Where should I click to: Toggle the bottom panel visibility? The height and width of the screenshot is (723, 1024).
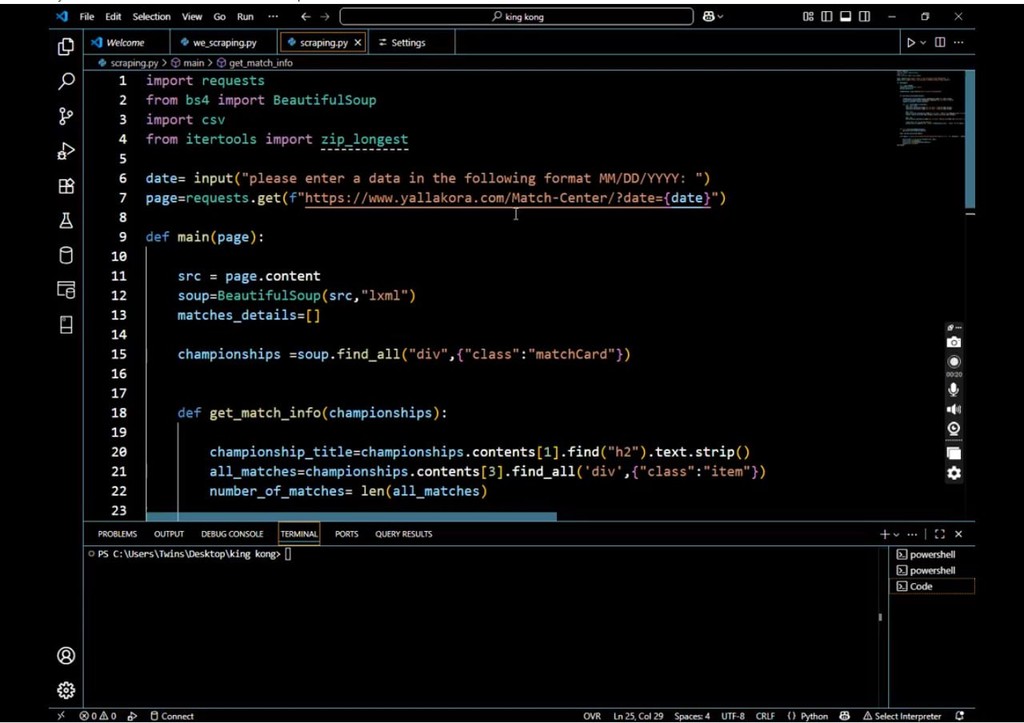tap(845, 17)
